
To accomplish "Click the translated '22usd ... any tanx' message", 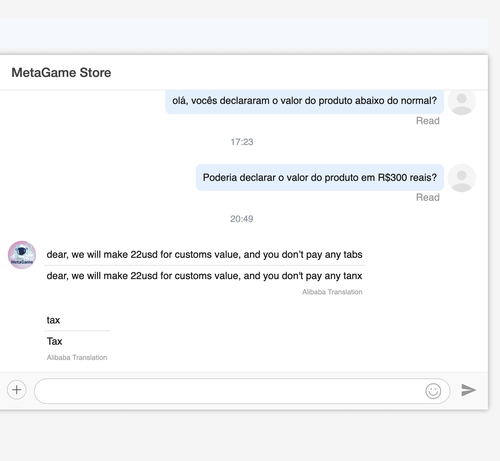I will coord(204,276).
